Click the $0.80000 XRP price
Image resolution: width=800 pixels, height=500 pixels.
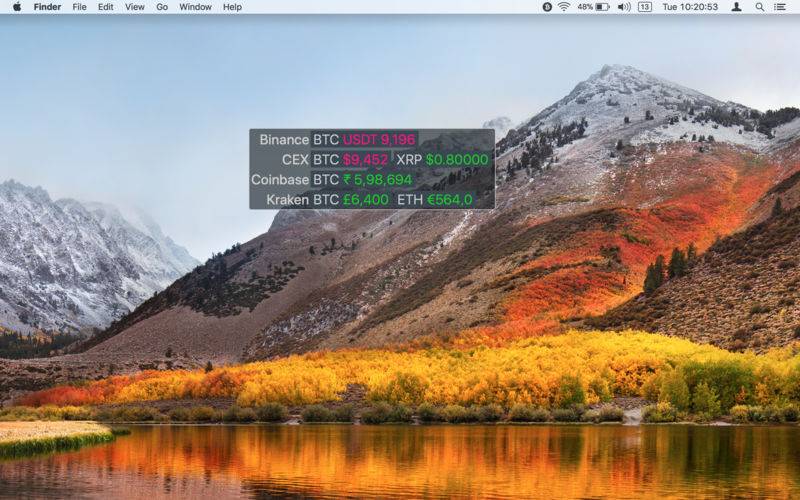457,160
